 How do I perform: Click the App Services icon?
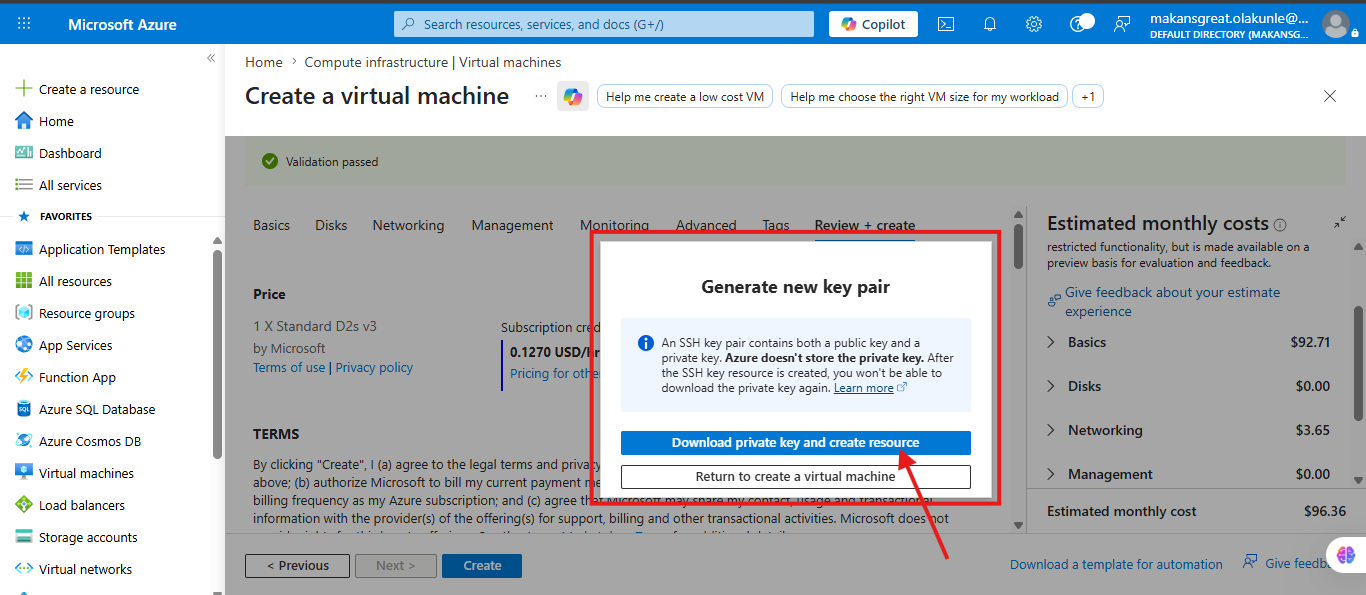[x=24, y=345]
